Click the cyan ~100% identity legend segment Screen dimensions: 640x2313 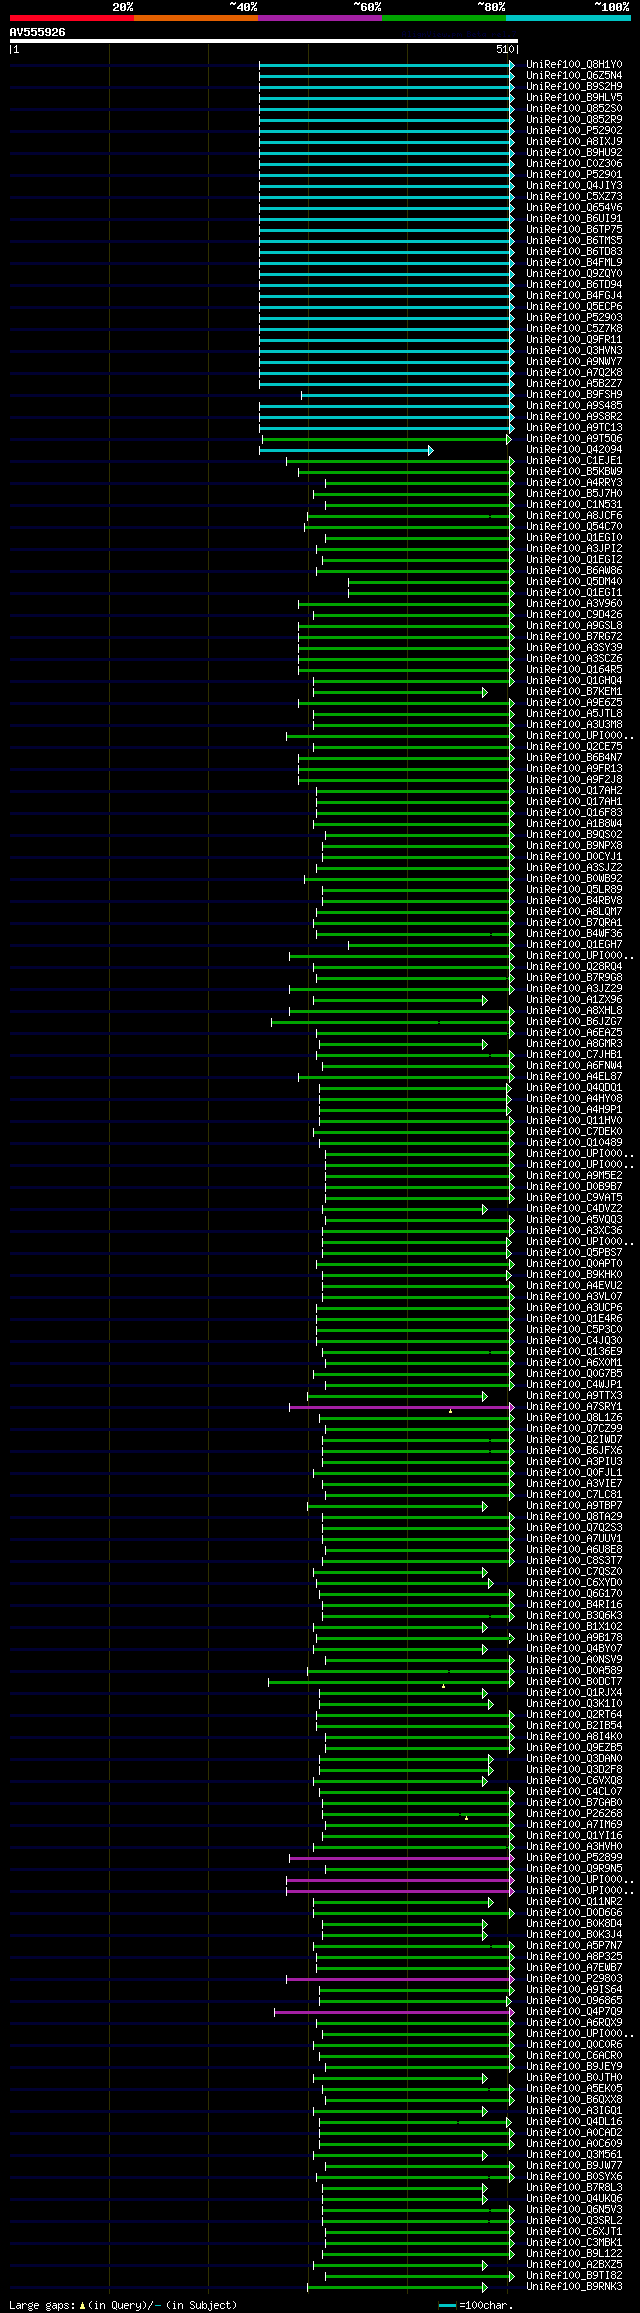click(568, 18)
